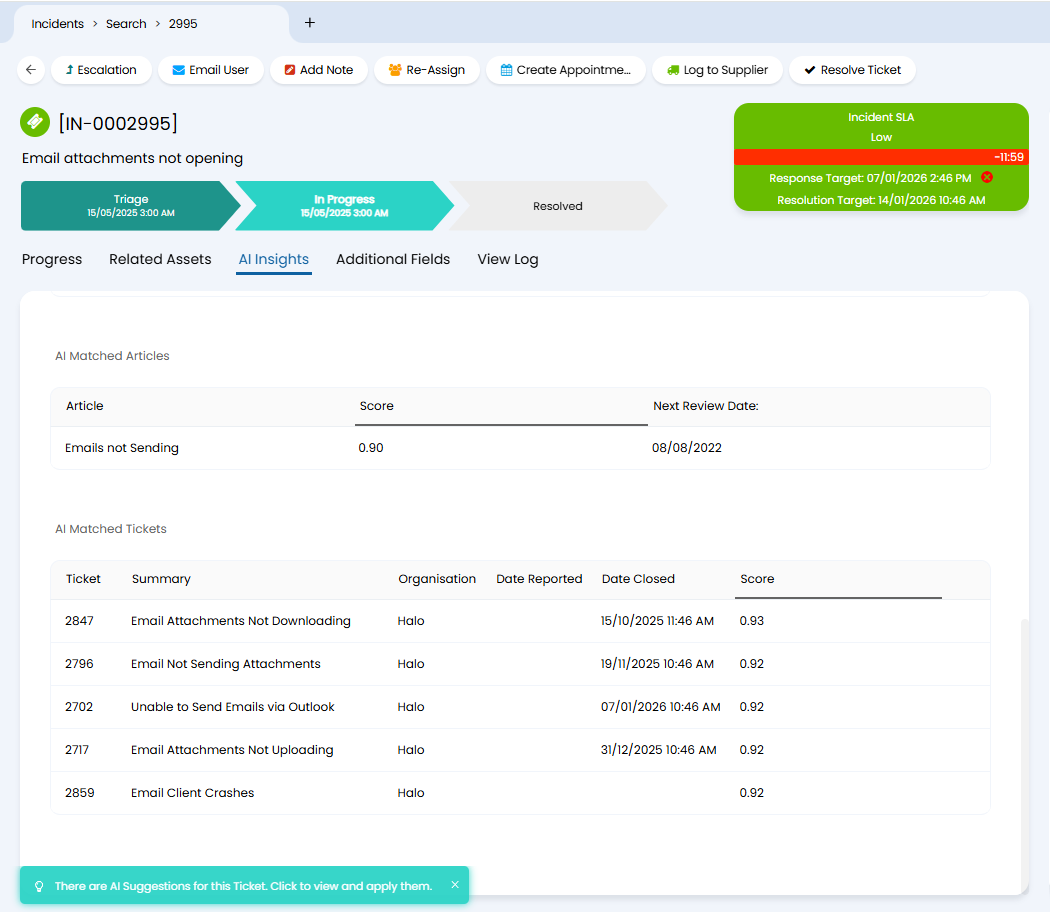The height and width of the screenshot is (912, 1050).
Task: Click the lightbulb AI suggestions icon
Action: [40, 886]
